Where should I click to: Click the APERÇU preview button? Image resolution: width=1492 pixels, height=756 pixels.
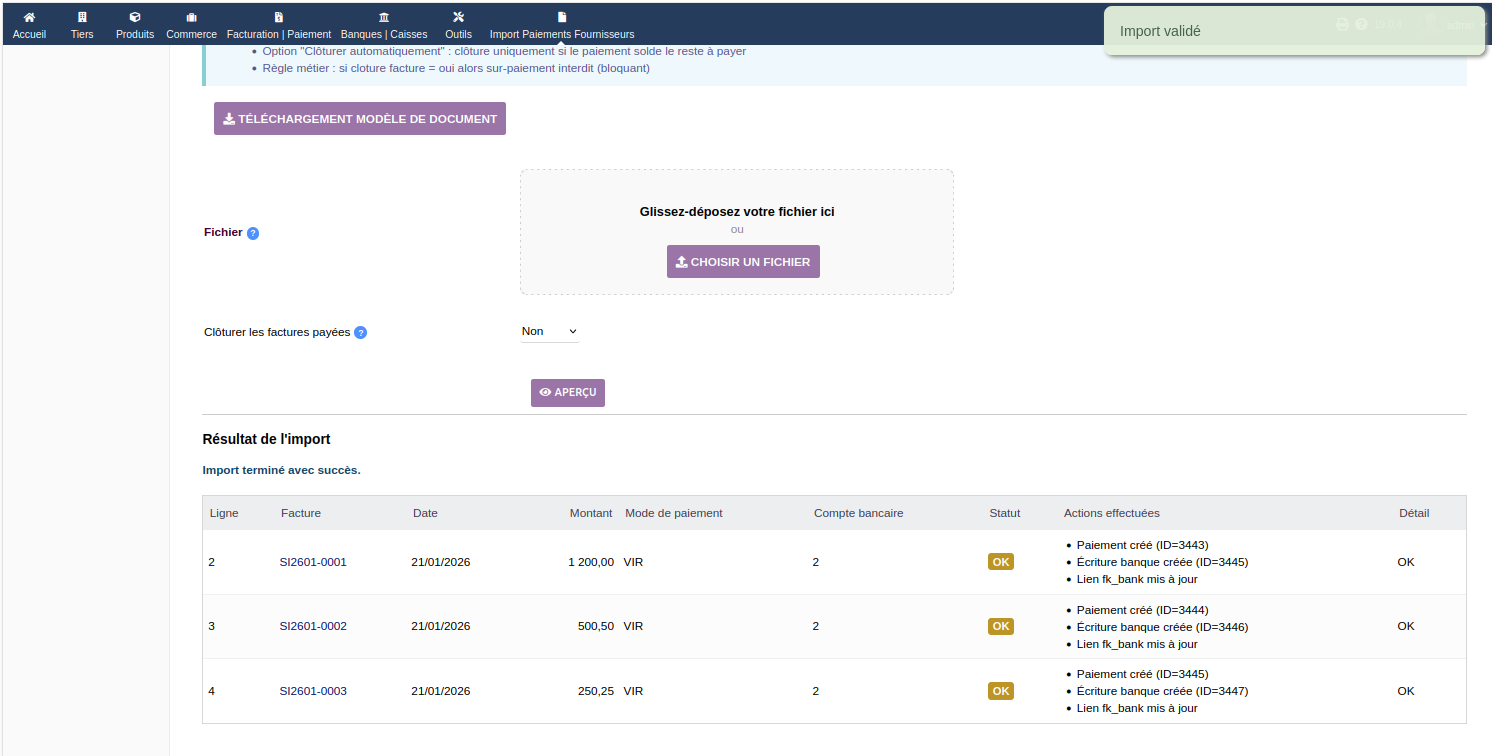click(x=567, y=392)
